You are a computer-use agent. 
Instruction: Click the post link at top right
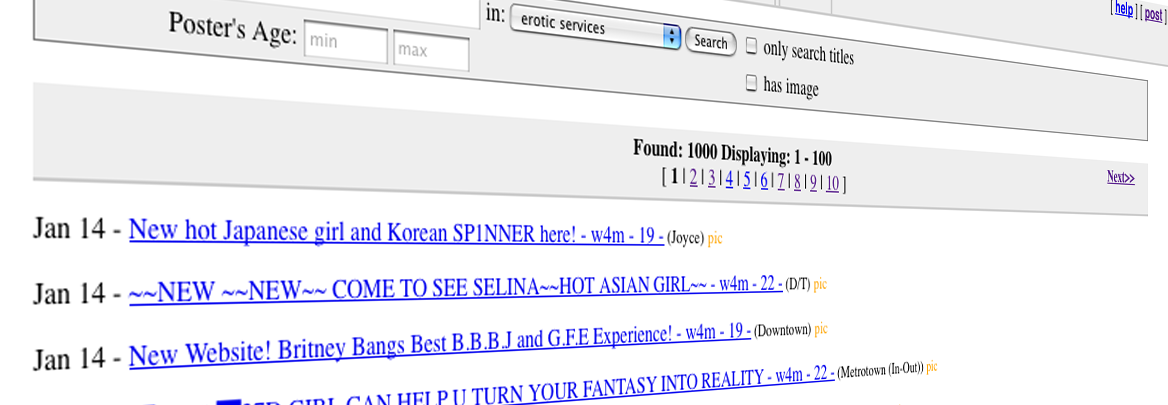click(x=1152, y=13)
